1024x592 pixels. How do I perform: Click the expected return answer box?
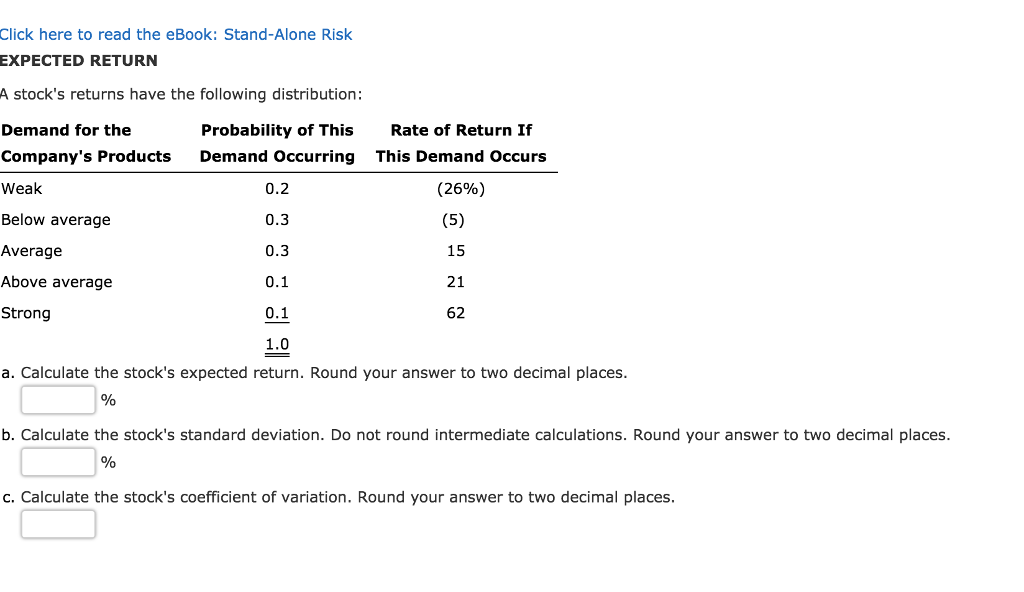(x=57, y=399)
